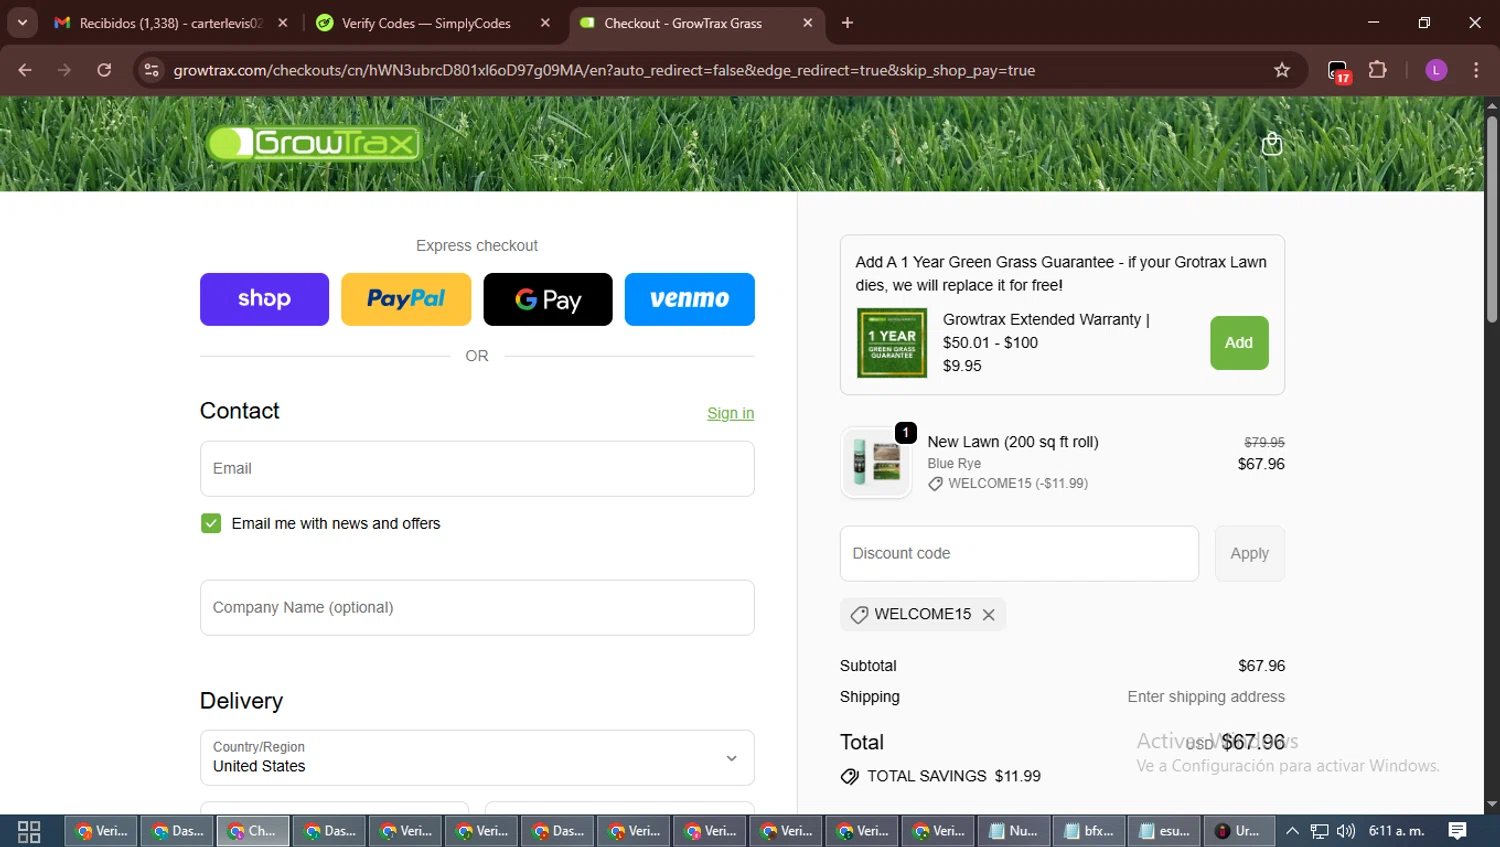Uncheck Email me with news and offers
The height and width of the screenshot is (847, 1500).
click(211, 523)
